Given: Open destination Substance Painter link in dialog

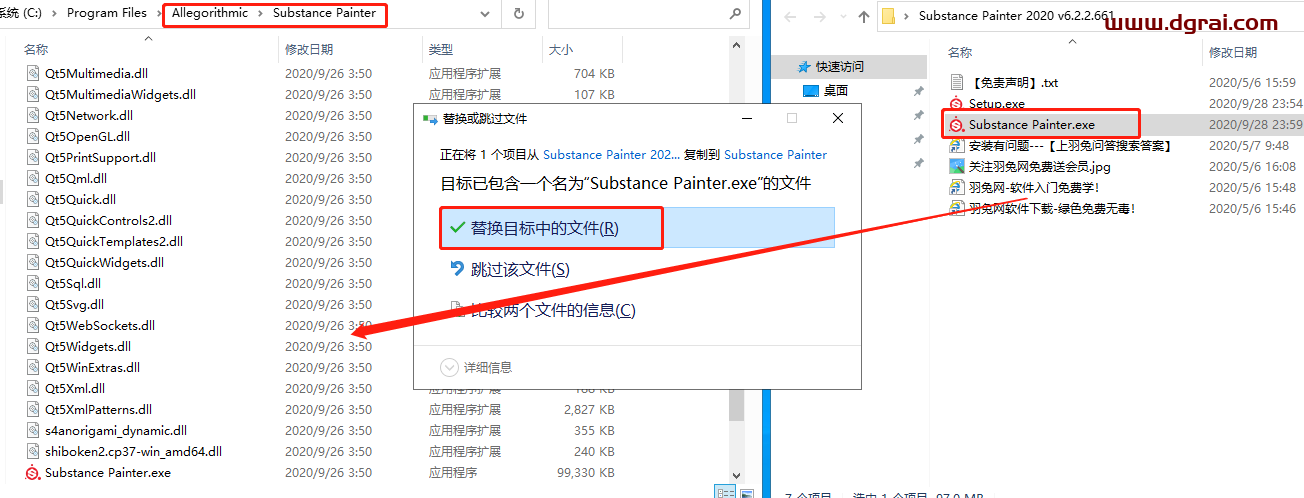Looking at the screenshot, I should pyautogui.click(x=776, y=155).
